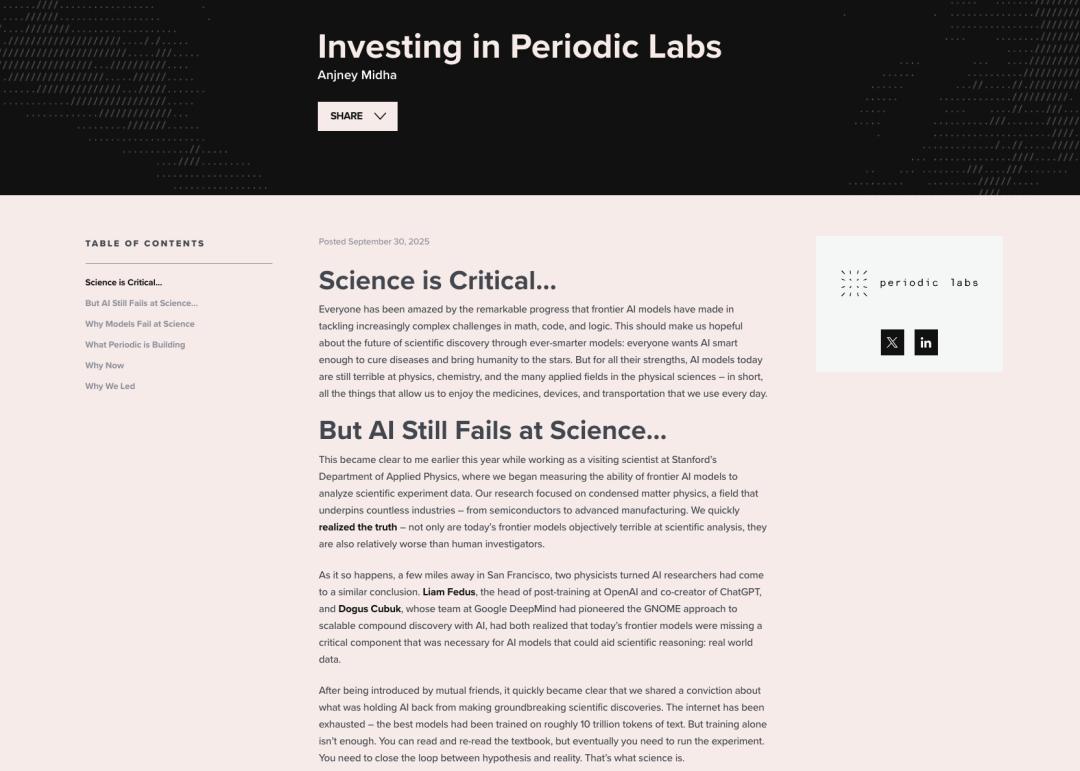Follow the Liam Fedus link
Viewport: 1080px width, 771px height.
(449, 592)
